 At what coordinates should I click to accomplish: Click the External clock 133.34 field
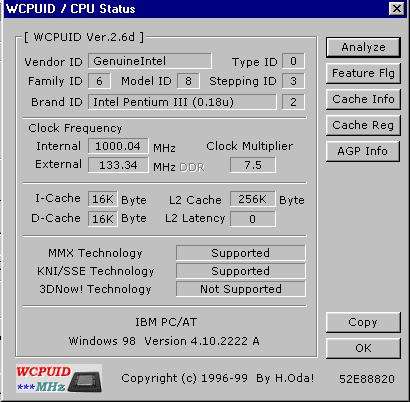(x=118, y=165)
